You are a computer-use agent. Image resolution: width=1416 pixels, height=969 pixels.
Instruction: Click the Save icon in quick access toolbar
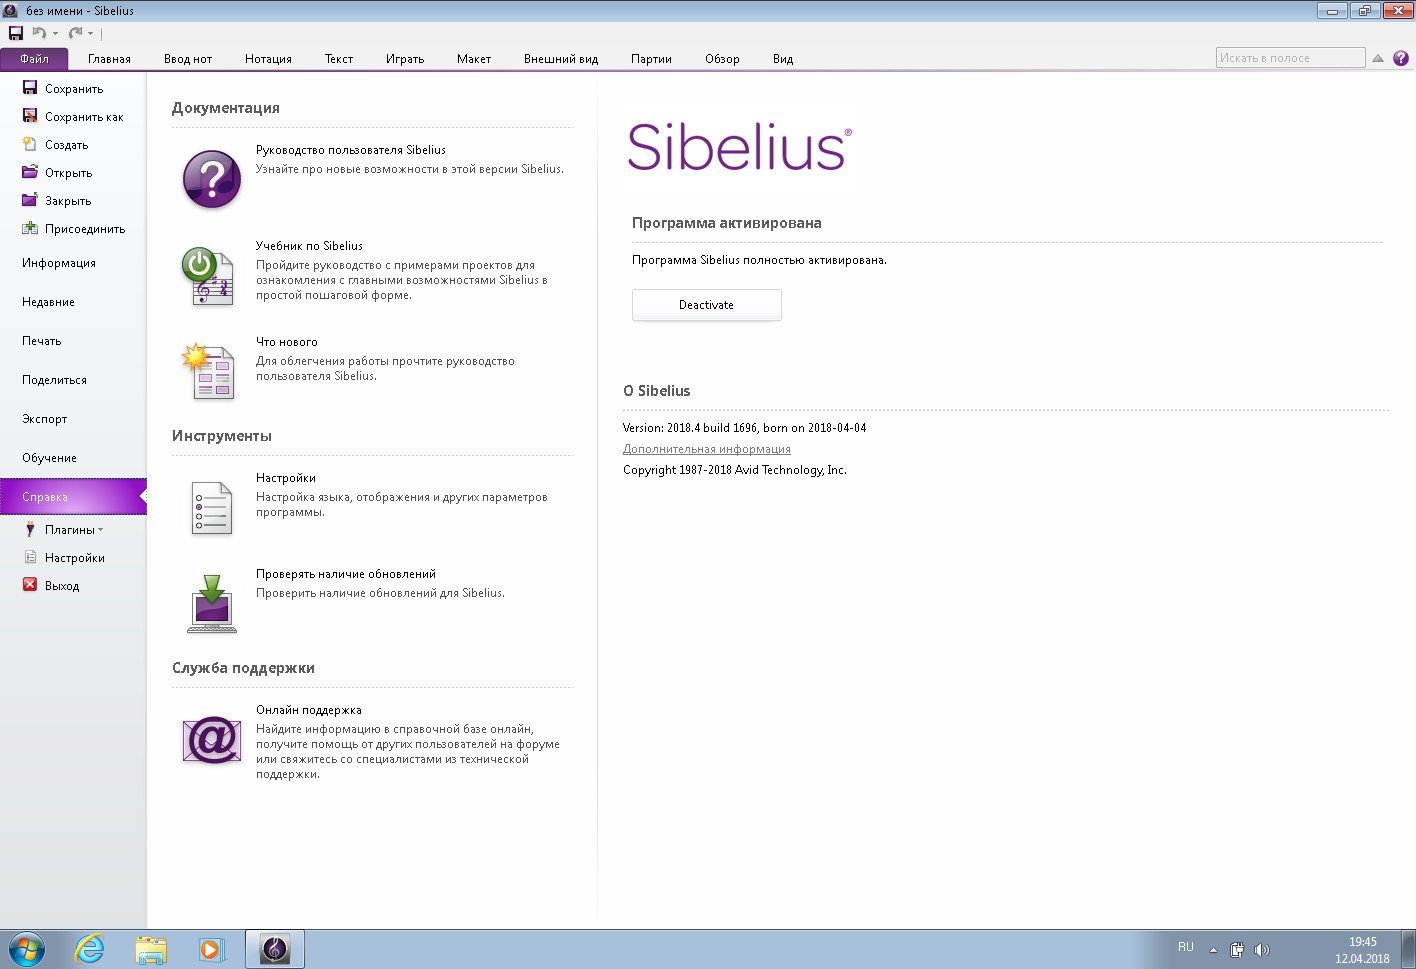point(15,33)
